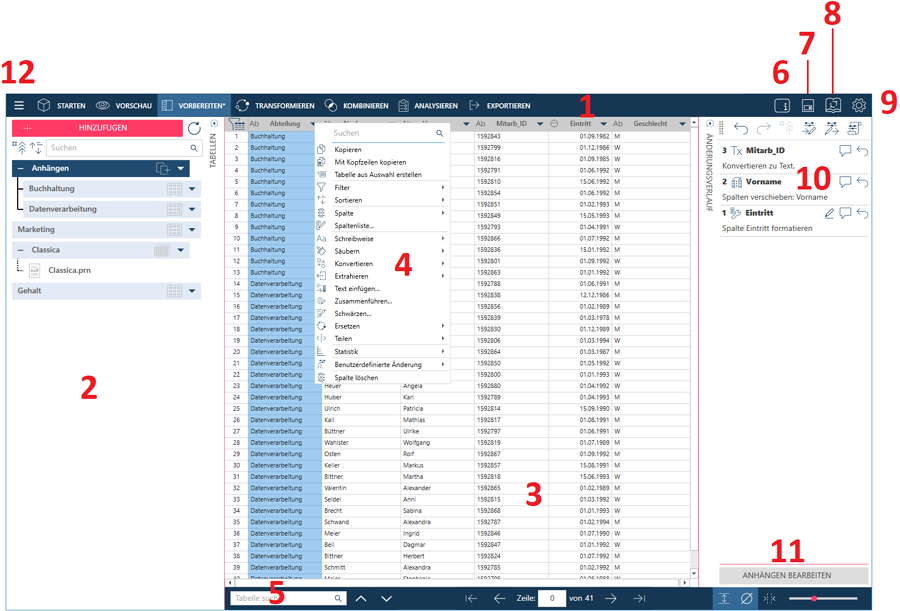Click the Zeile row number field

(552, 598)
